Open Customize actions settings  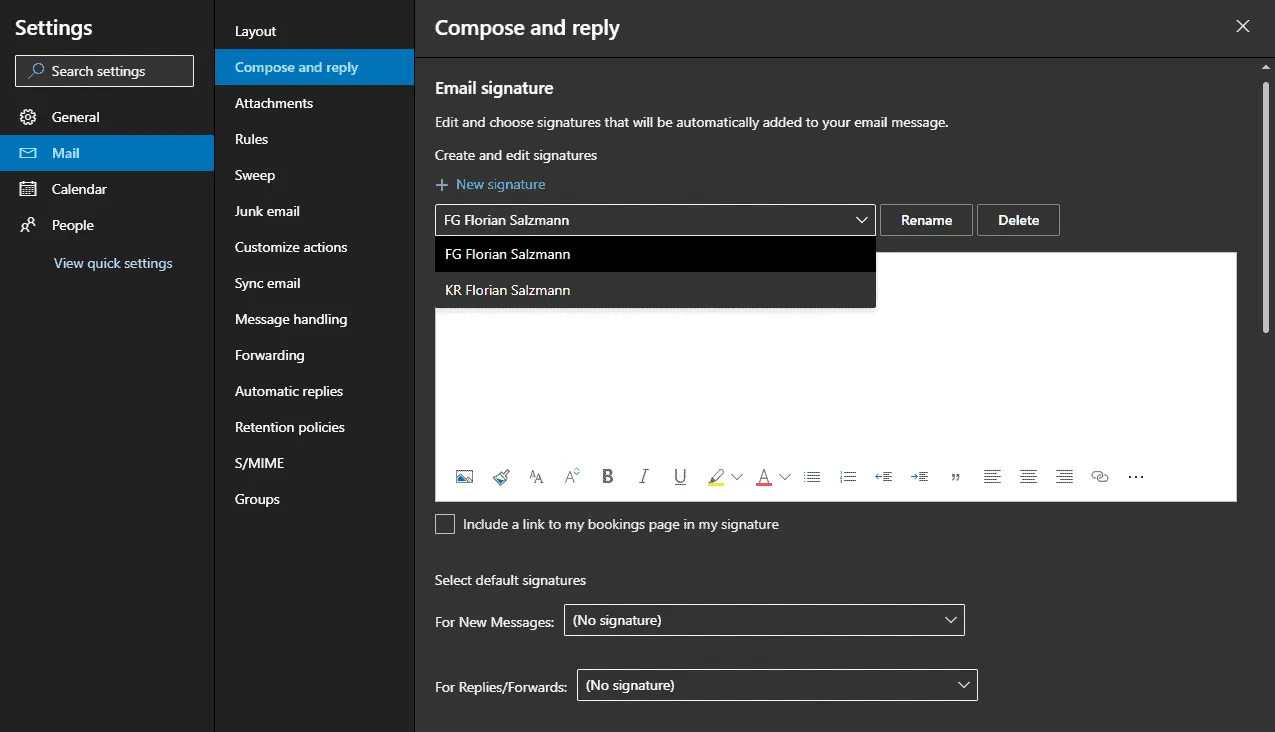coord(314,247)
